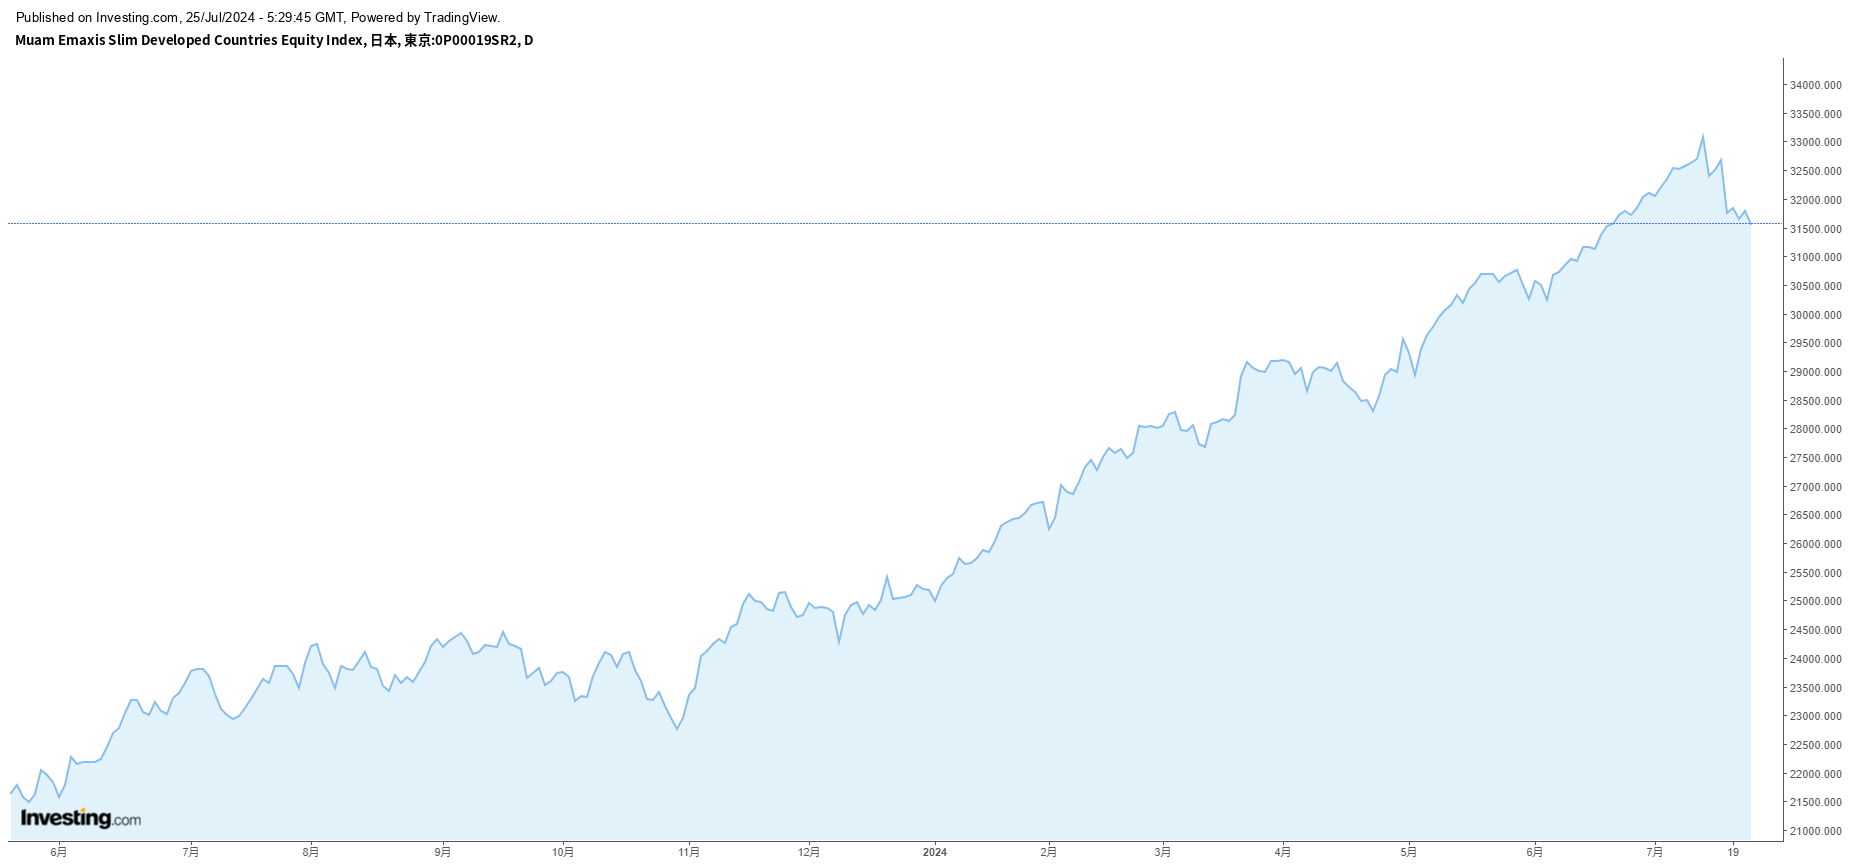Viewport: 1853px width, 865px height.
Task: Click the 33000.000 price axis label
Action: click(1815, 143)
